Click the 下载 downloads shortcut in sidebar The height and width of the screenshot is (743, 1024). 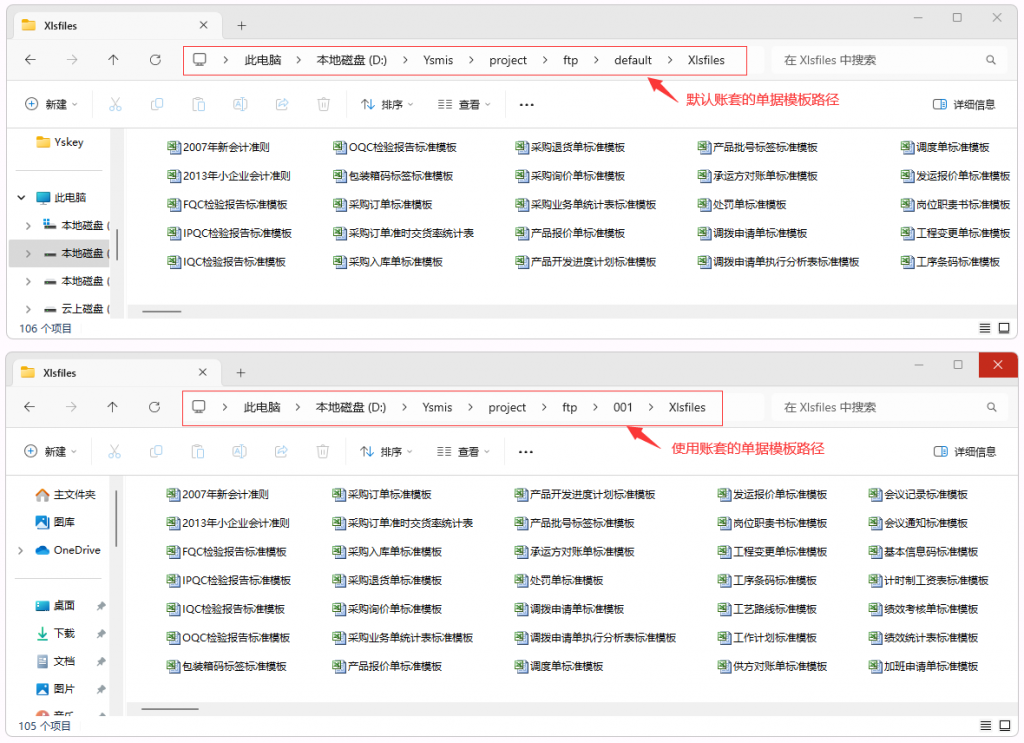tap(63, 633)
